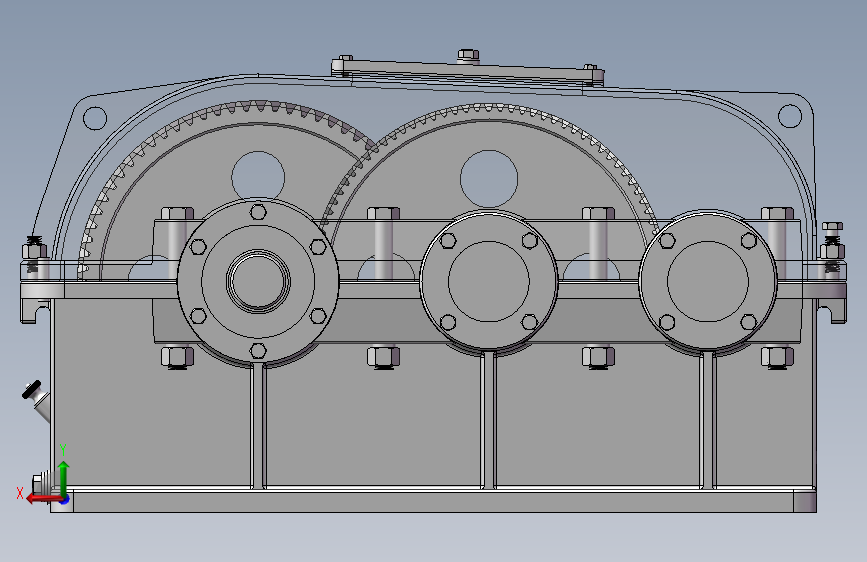Select the flange bolt head right of the right cover
The image size is (867, 562).
coord(777,214)
